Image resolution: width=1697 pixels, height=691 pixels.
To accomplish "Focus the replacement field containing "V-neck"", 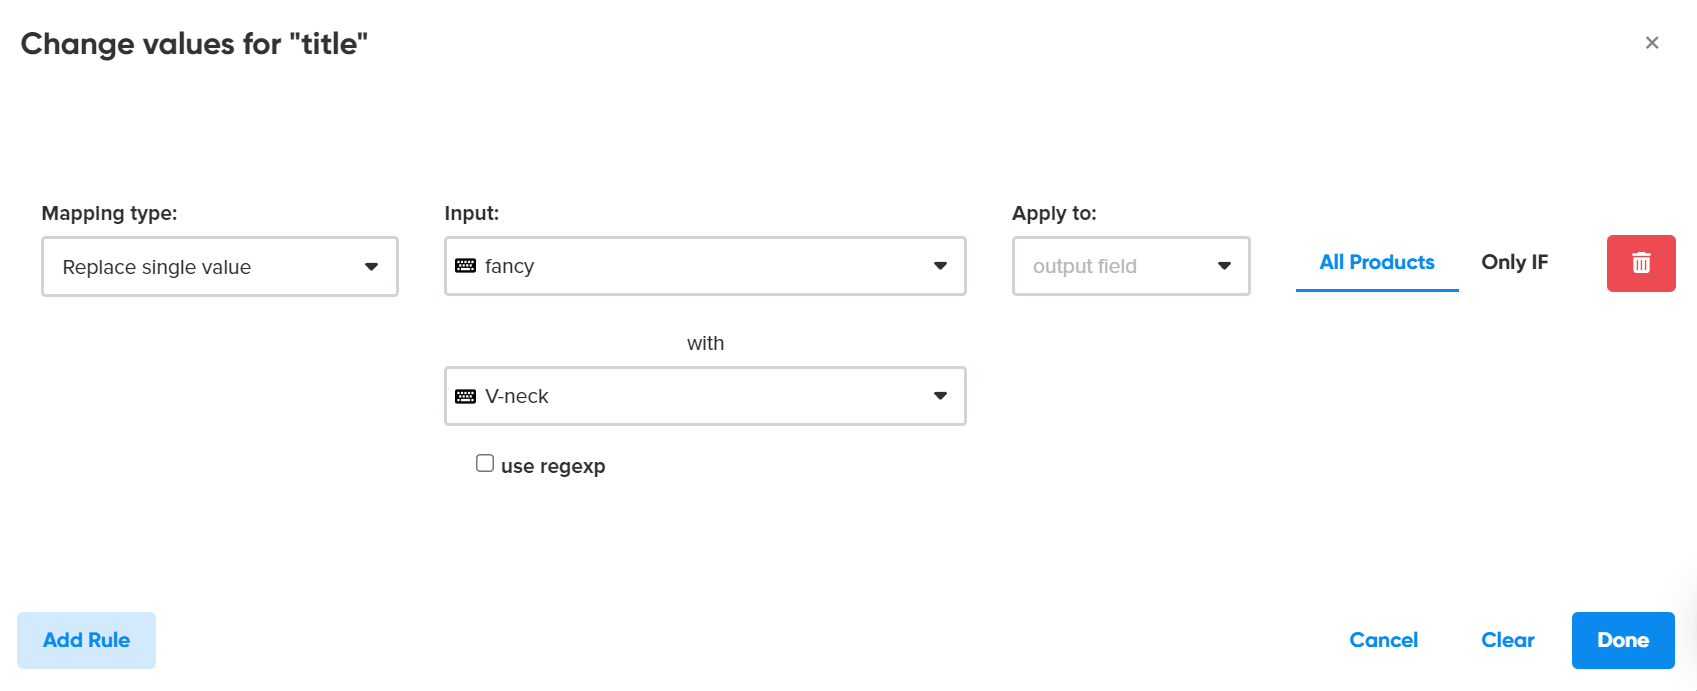I will coord(705,396).
